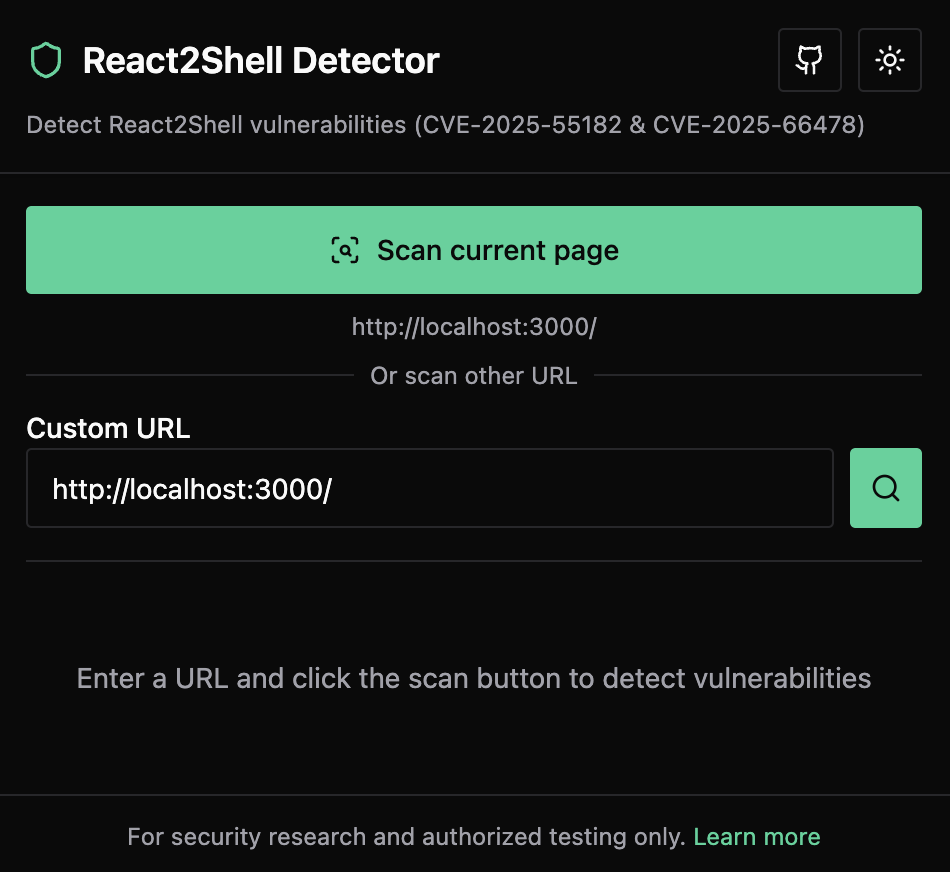The height and width of the screenshot is (872, 950).
Task: Click the green scan button bar
Action: 474,250
